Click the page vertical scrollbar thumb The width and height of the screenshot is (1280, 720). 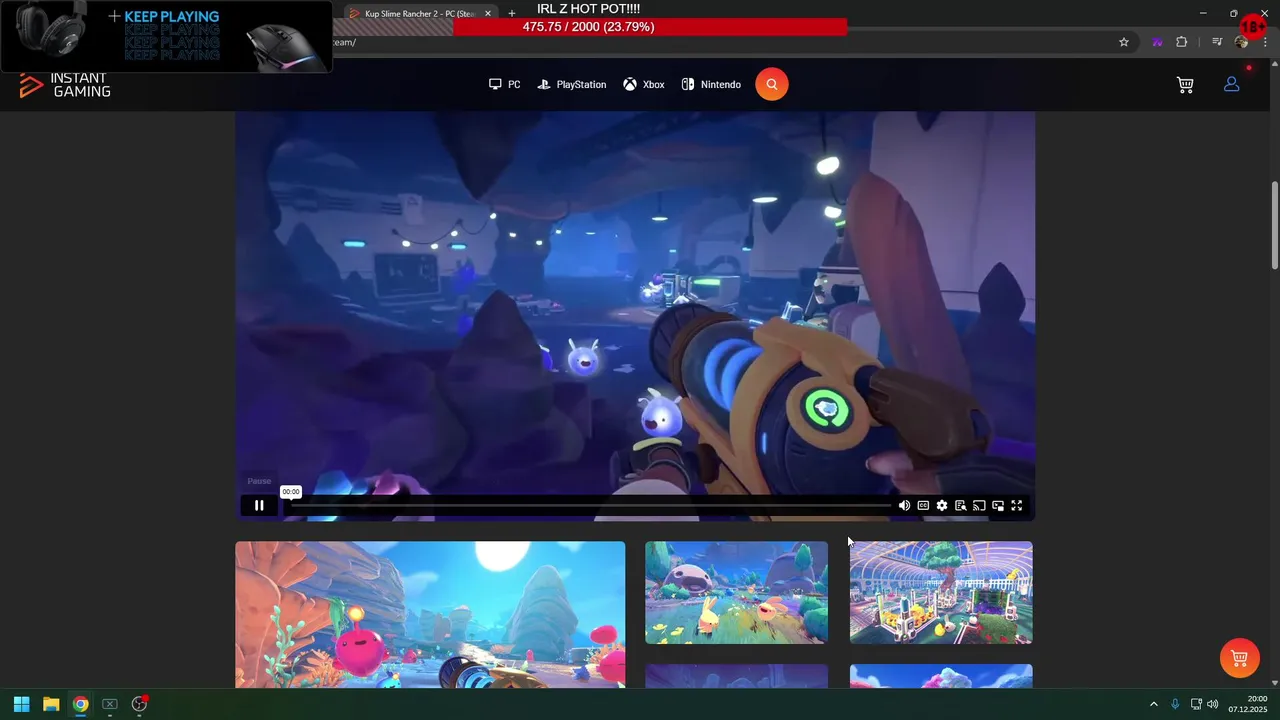coord(1275,225)
